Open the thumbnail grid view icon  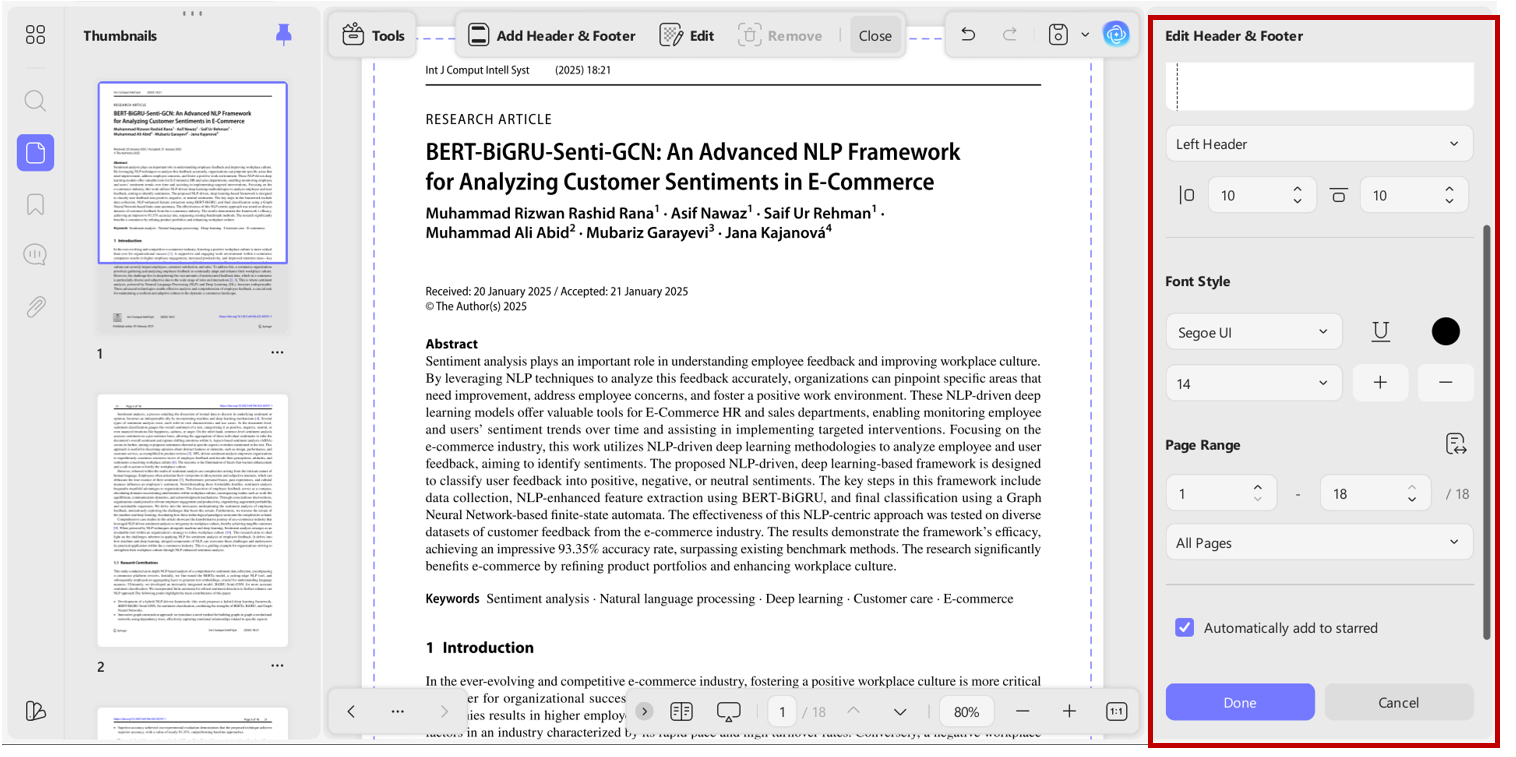click(35, 36)
